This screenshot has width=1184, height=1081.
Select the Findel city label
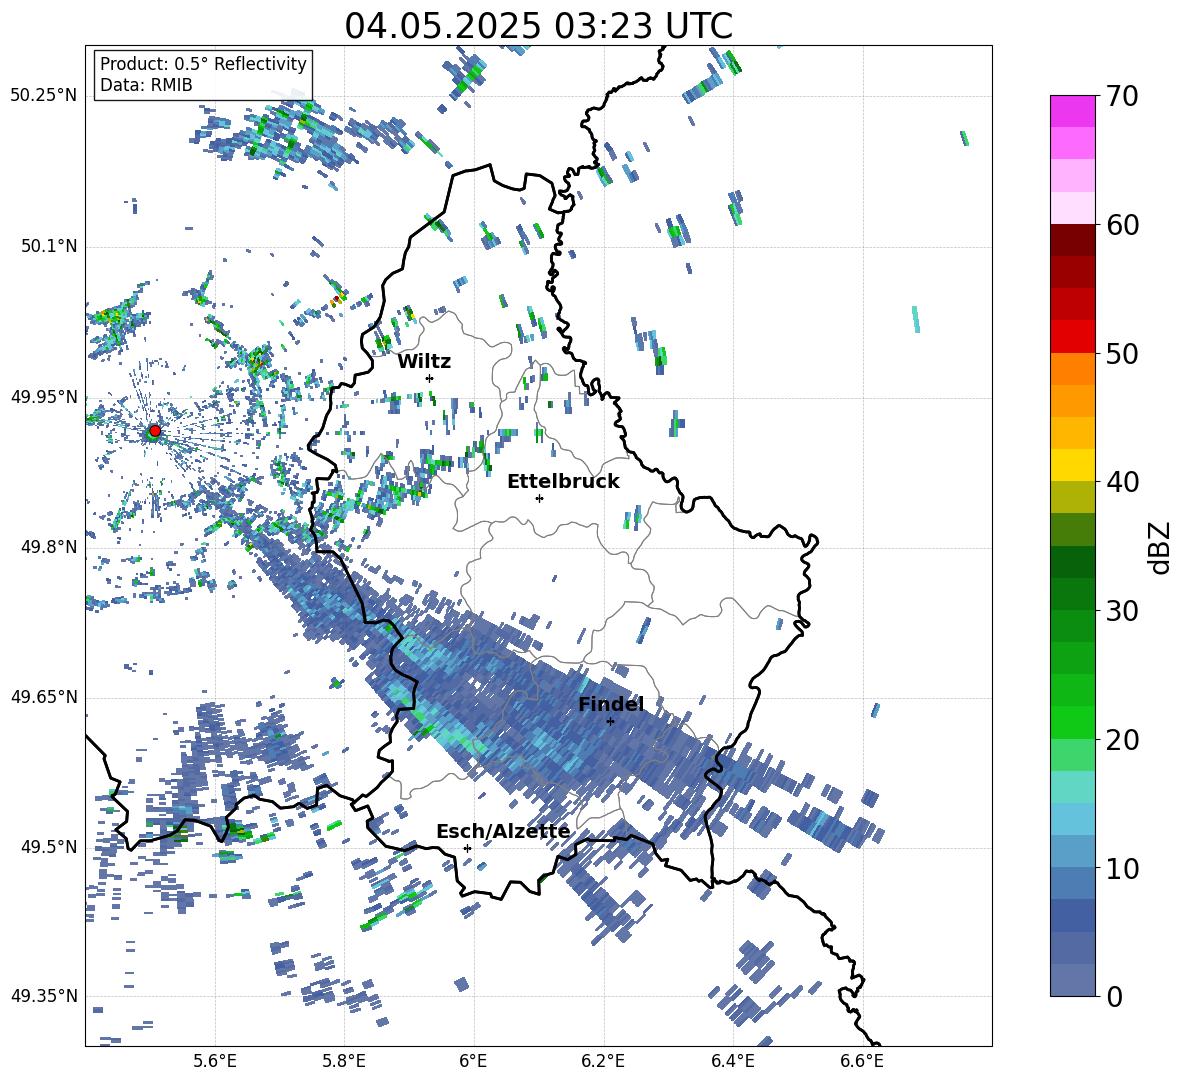click(x=611, y=704)
